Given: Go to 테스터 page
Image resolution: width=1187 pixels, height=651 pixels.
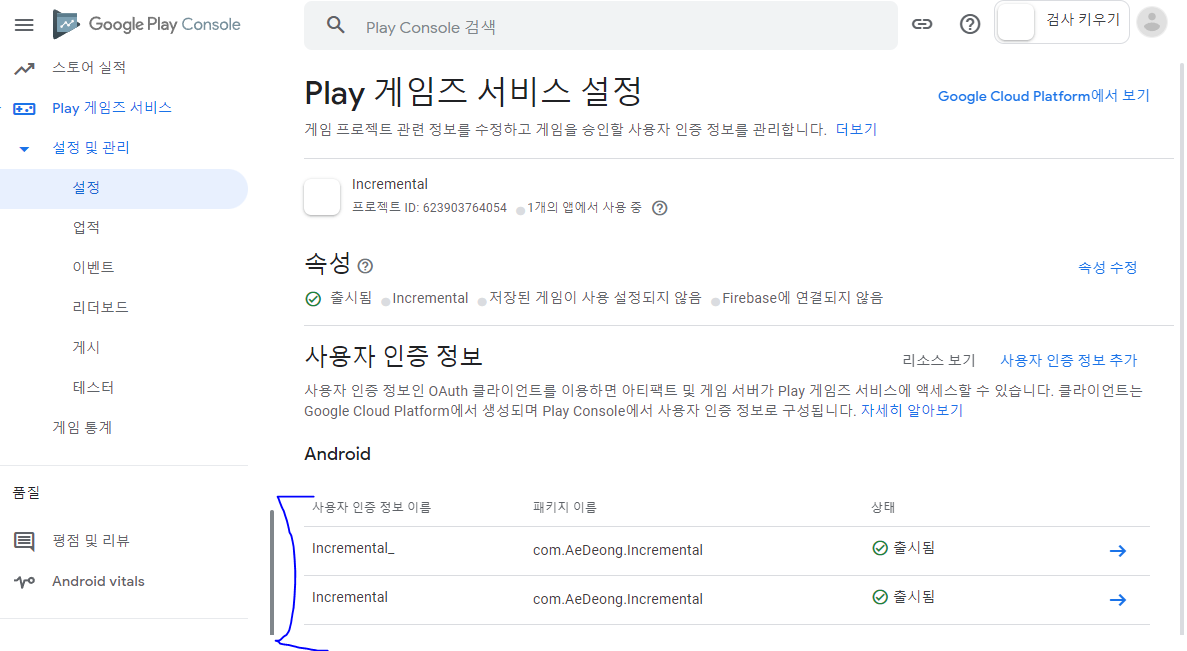Looking at the screenshot, I should (x=93, y=388).
